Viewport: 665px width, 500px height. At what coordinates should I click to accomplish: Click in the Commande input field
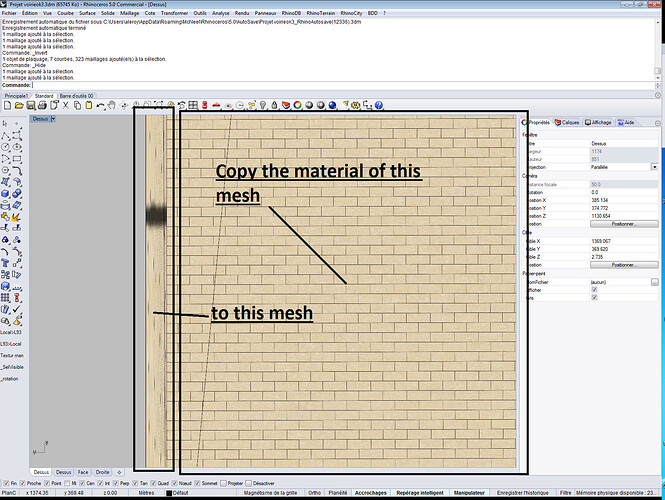tap(342, 85)
